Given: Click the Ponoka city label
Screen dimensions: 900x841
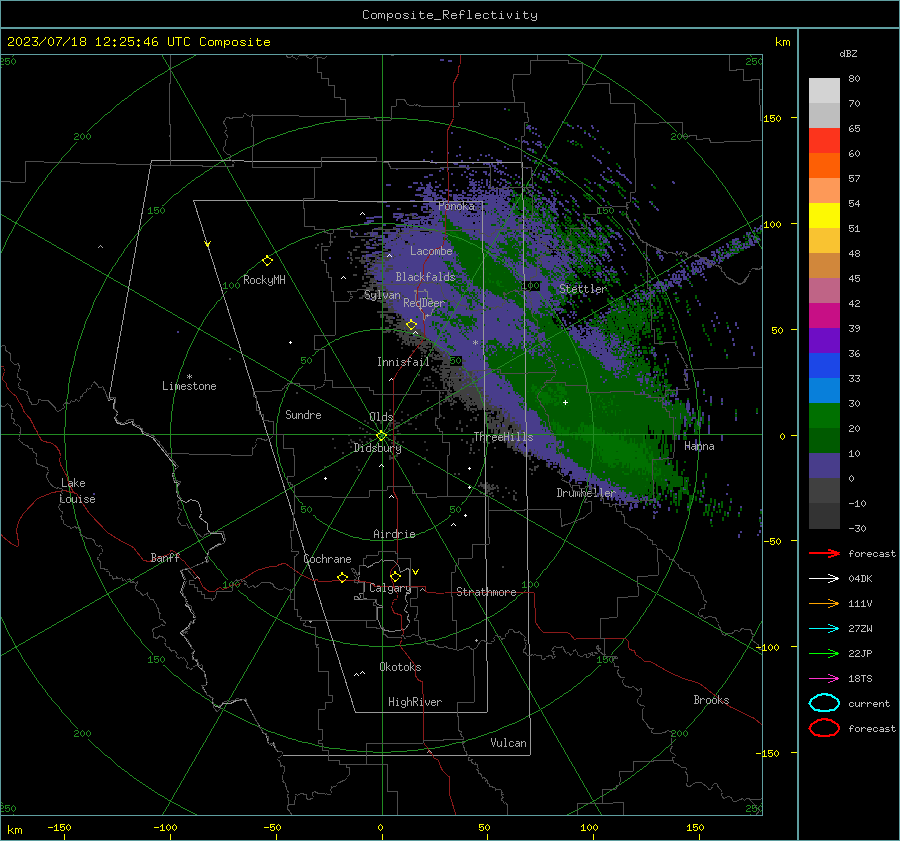Looking at the screenshot, I should coord(456,206).
